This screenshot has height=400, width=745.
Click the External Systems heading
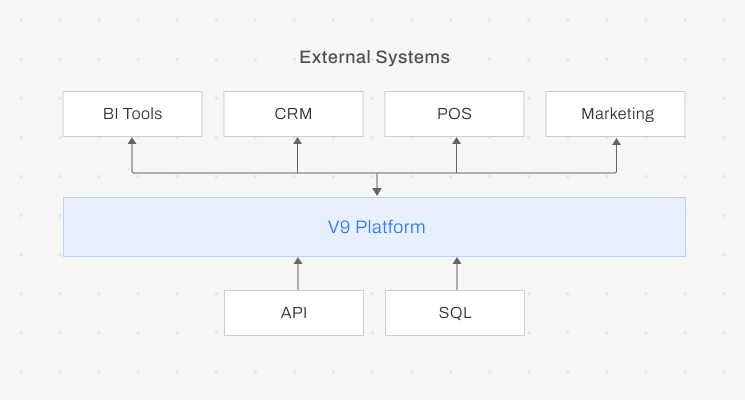pyautogui.click(x=374, y=57)
